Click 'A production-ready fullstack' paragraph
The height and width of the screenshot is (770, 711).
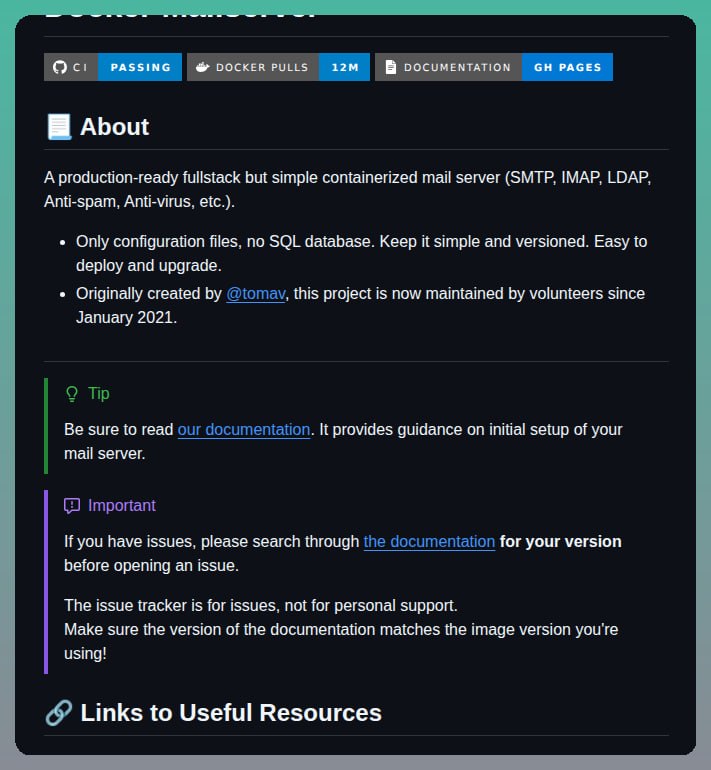coord(348,190)
